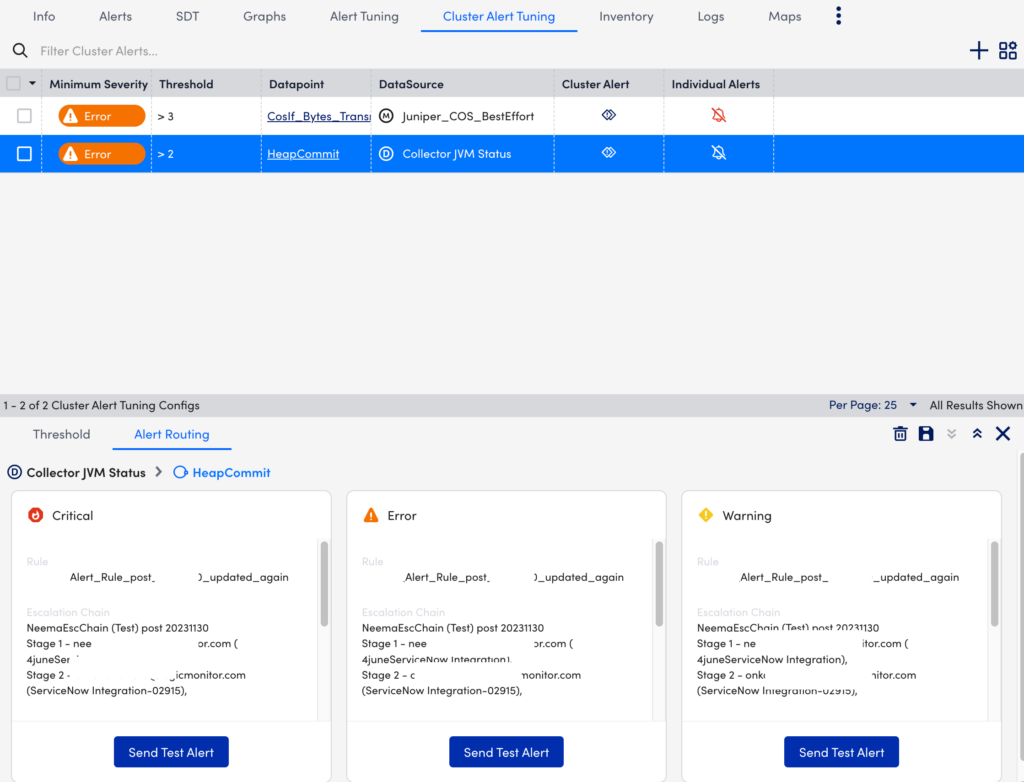Open the three-dot overflow menu in the navigation bar

coord(838,15)
